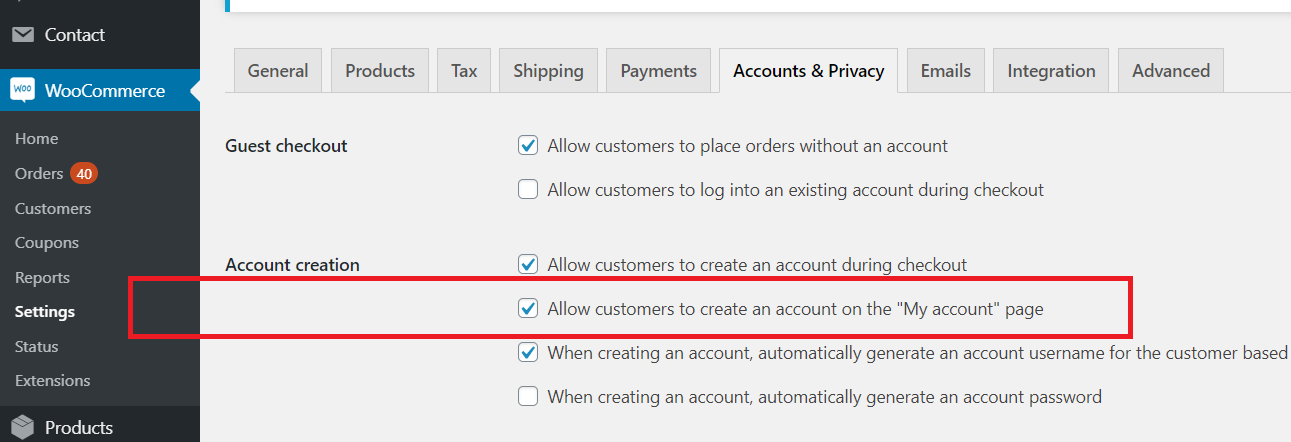1291x442 pixels.
Task: Click Extensions in the sidebar menu
Action: 53,381
